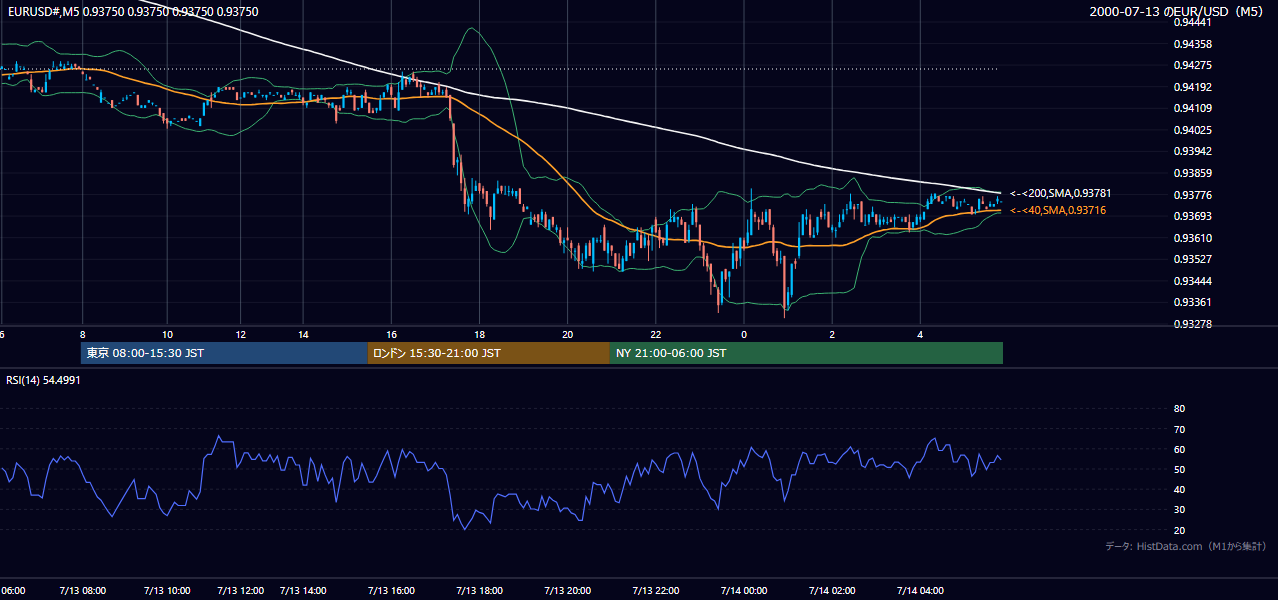
Task: Click the 7/14 04:00 bottom time label
Action: tap(921, 590)
